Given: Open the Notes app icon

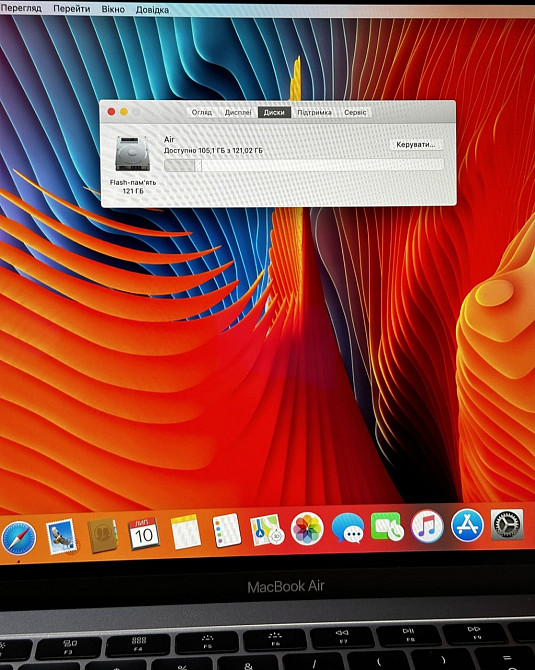Looking at the screenshot, I should [x=185, y=531].
